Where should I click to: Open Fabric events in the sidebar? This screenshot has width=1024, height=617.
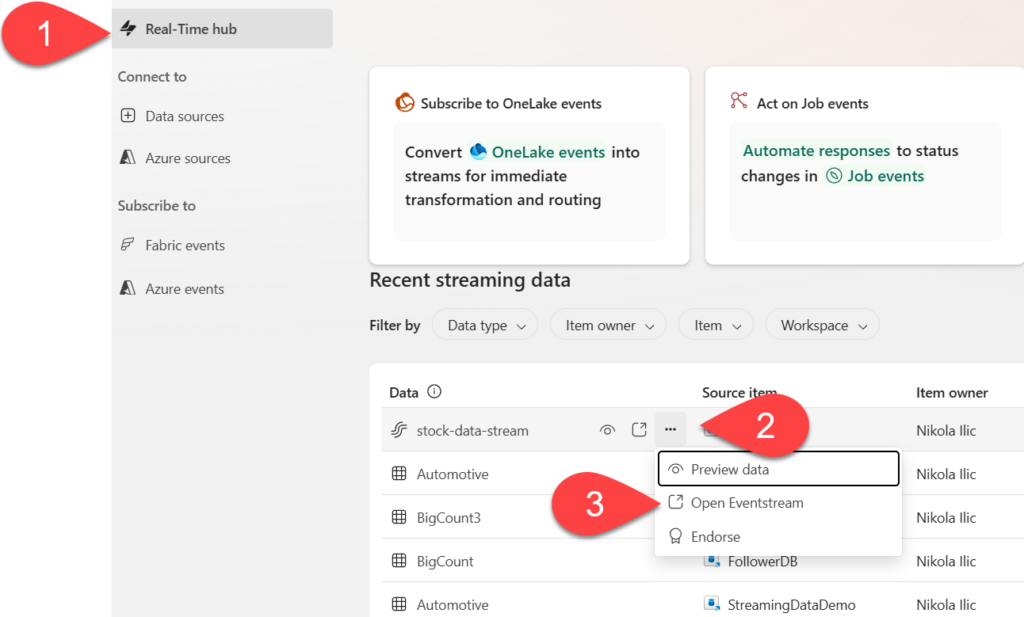tap(184, 245)
